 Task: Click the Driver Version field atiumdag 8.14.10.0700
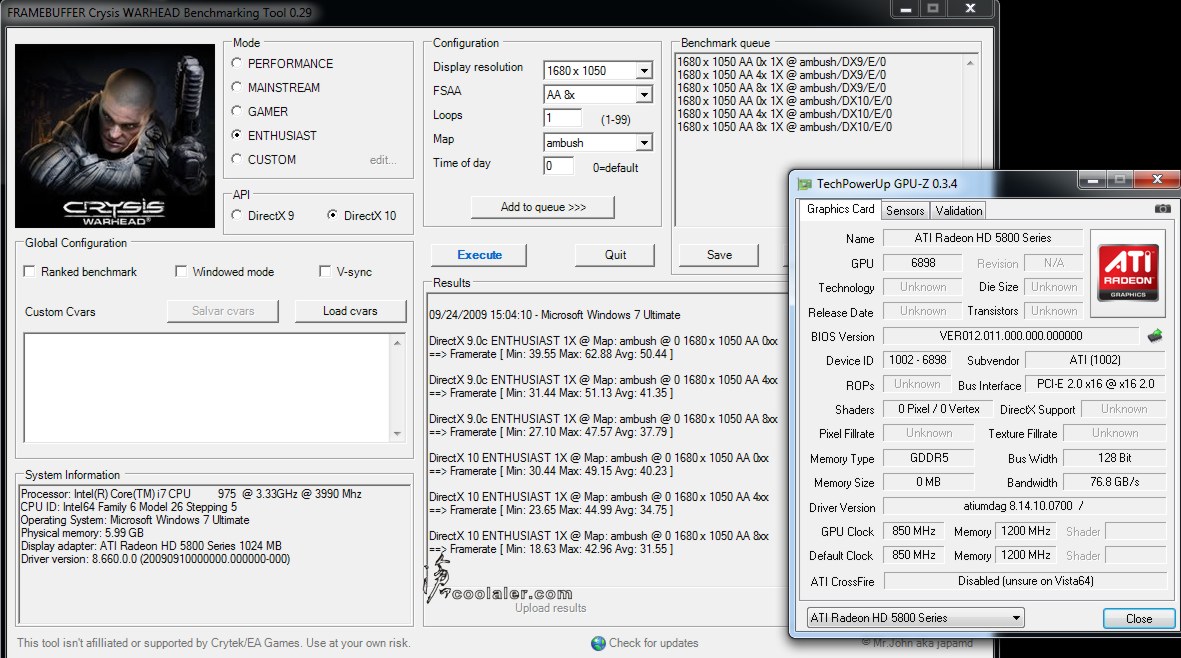pos(1024,506)
